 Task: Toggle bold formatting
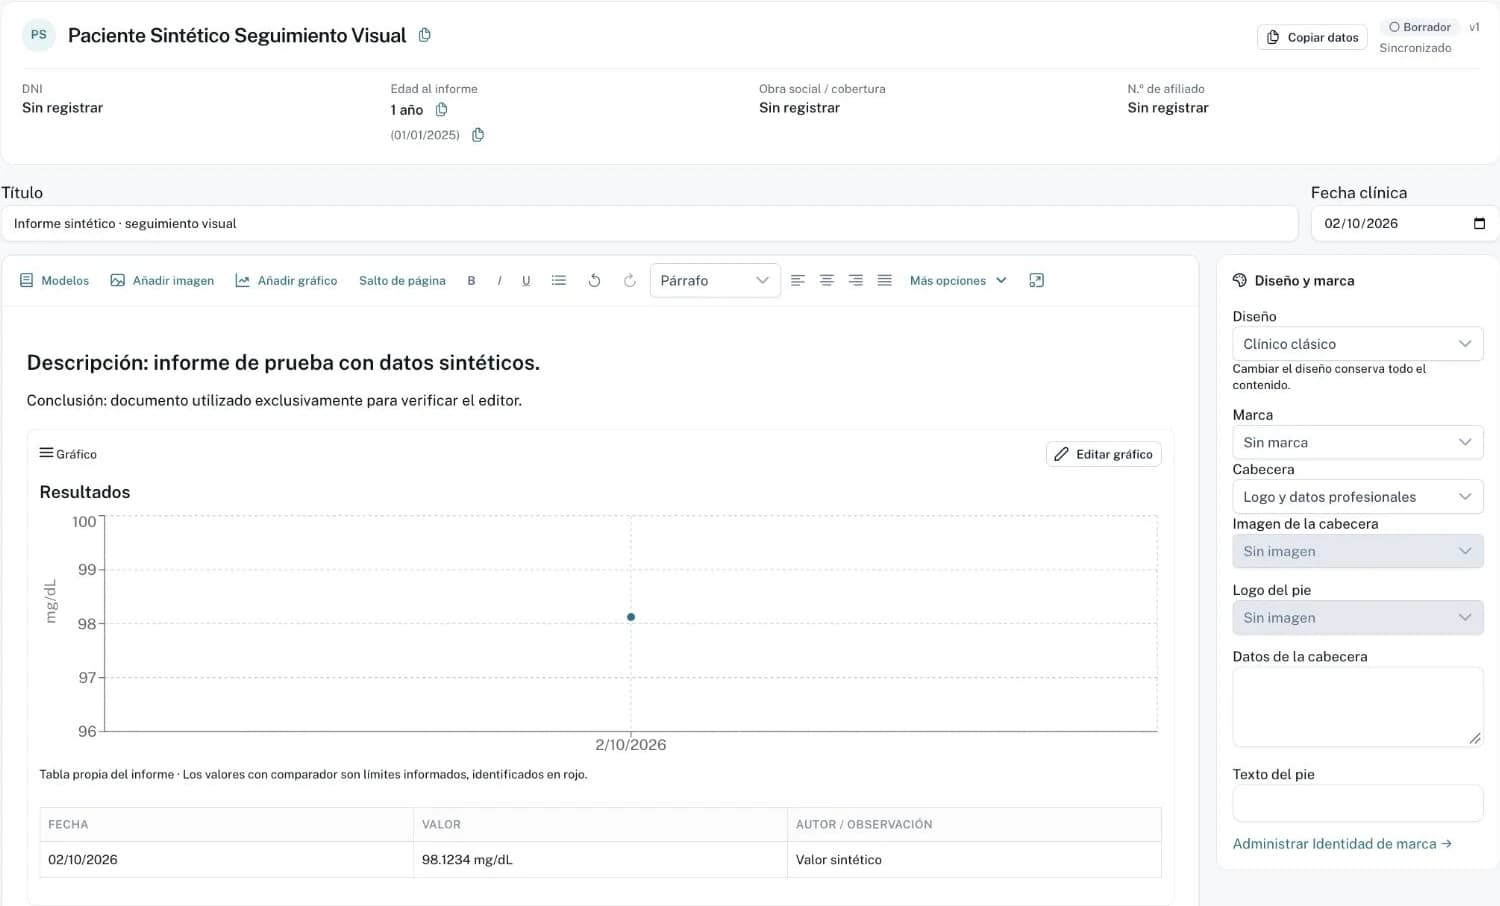pos(471,281)
